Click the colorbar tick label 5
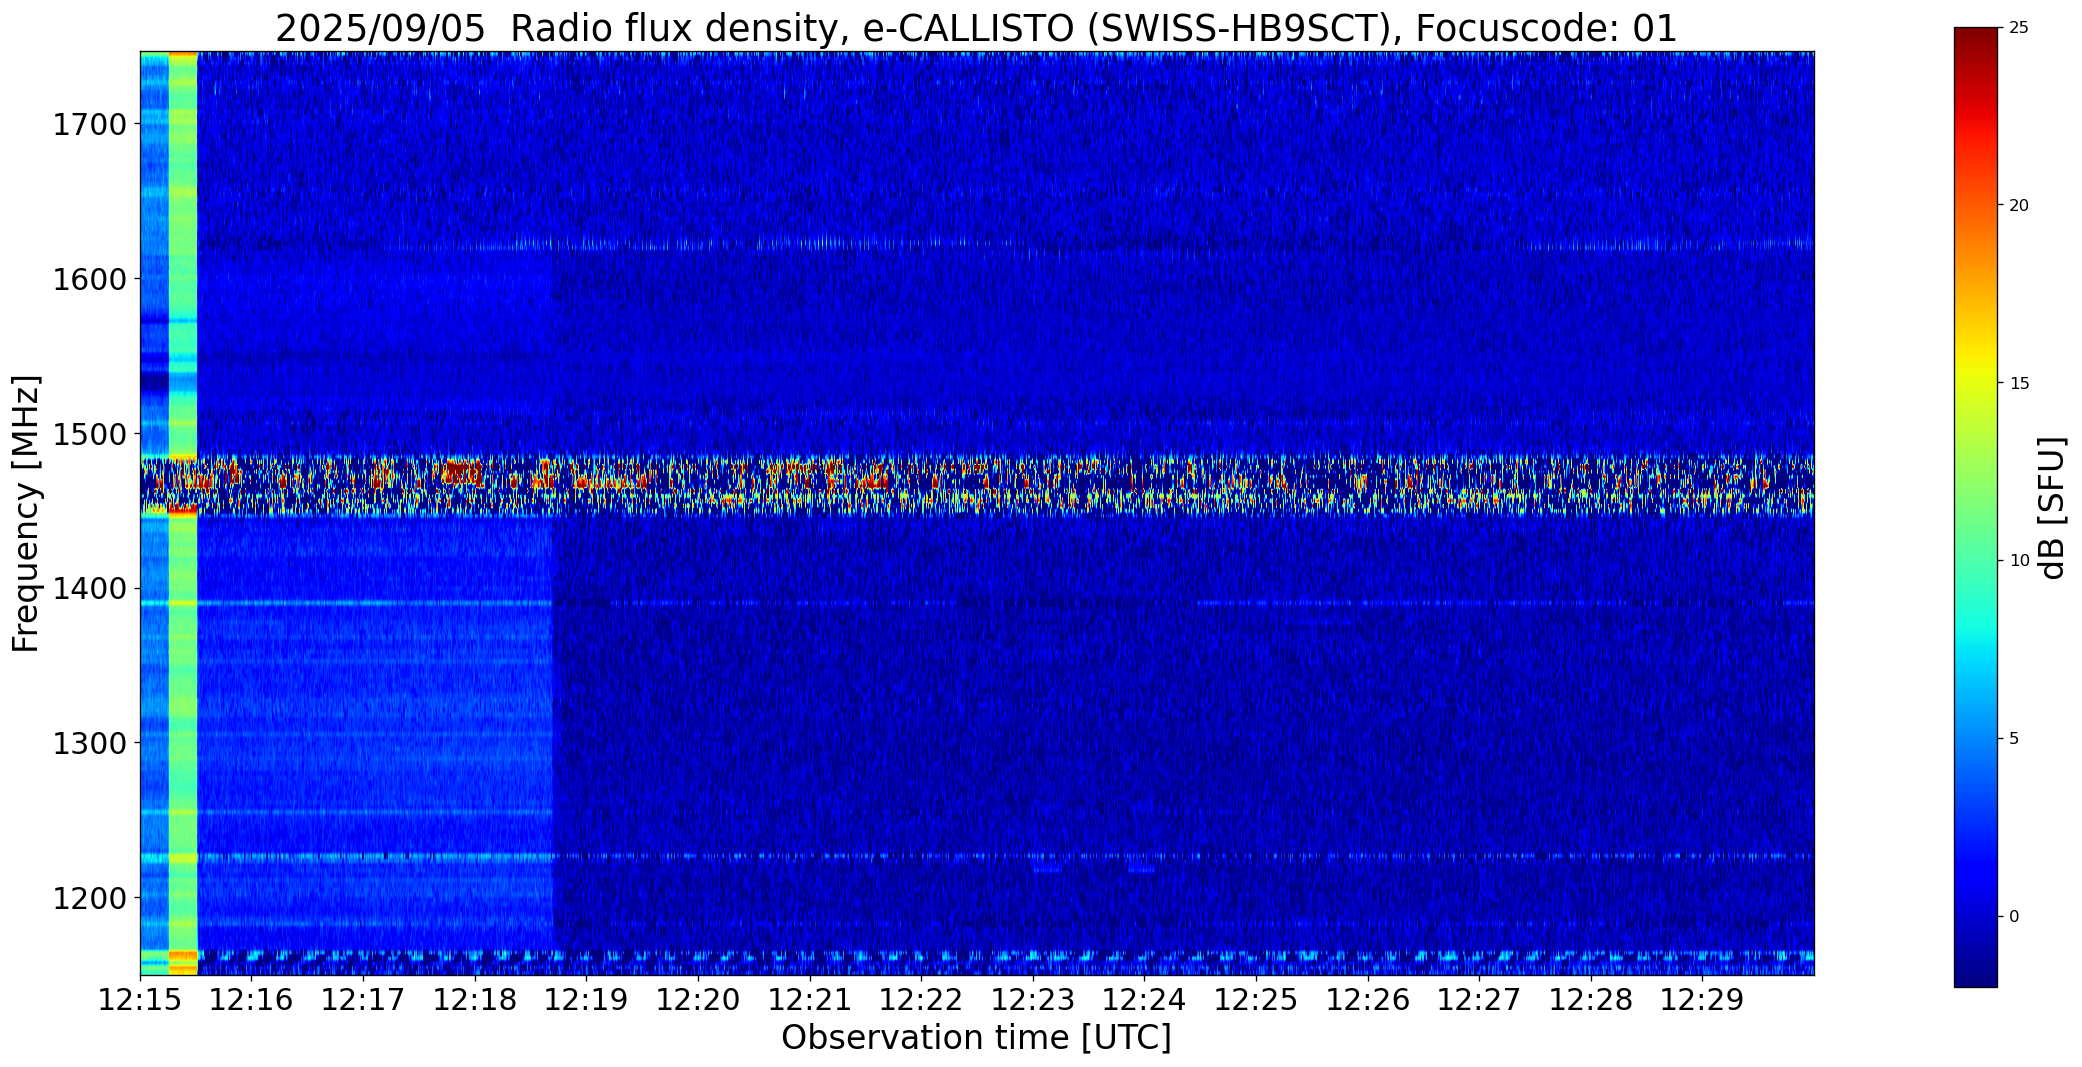The height and width of the screenshot is (1067, 2082). 2014,739
